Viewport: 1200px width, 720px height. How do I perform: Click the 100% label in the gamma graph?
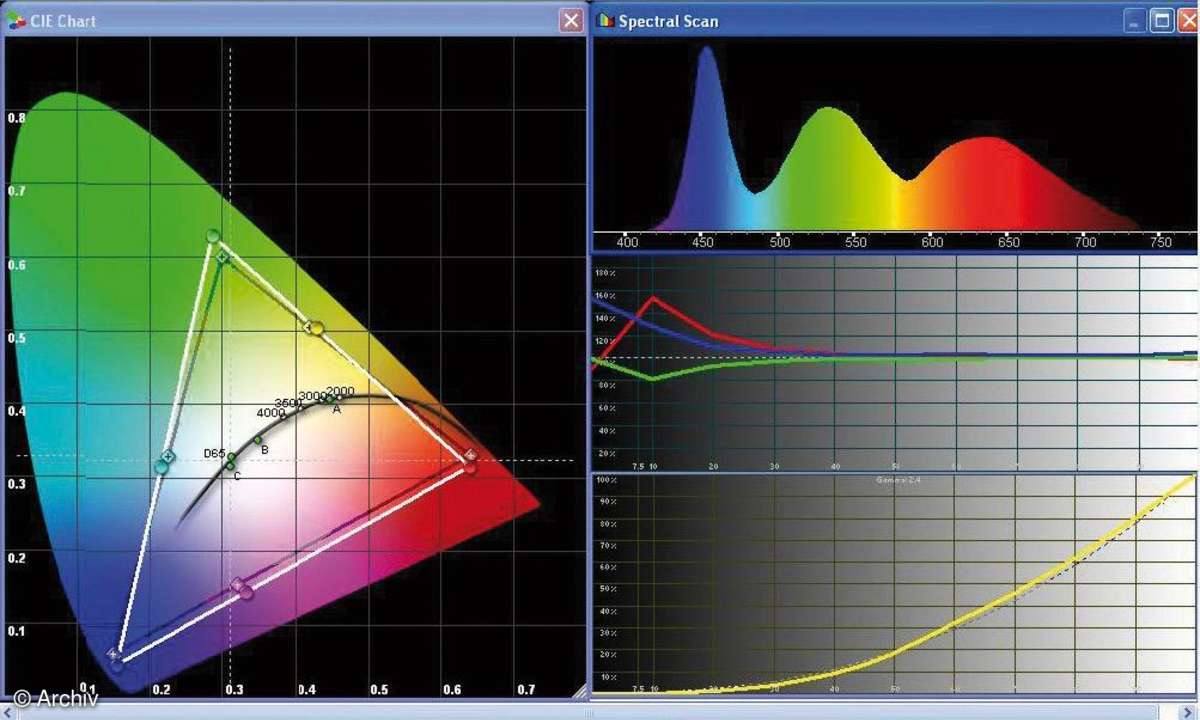[x=605, y=481]
